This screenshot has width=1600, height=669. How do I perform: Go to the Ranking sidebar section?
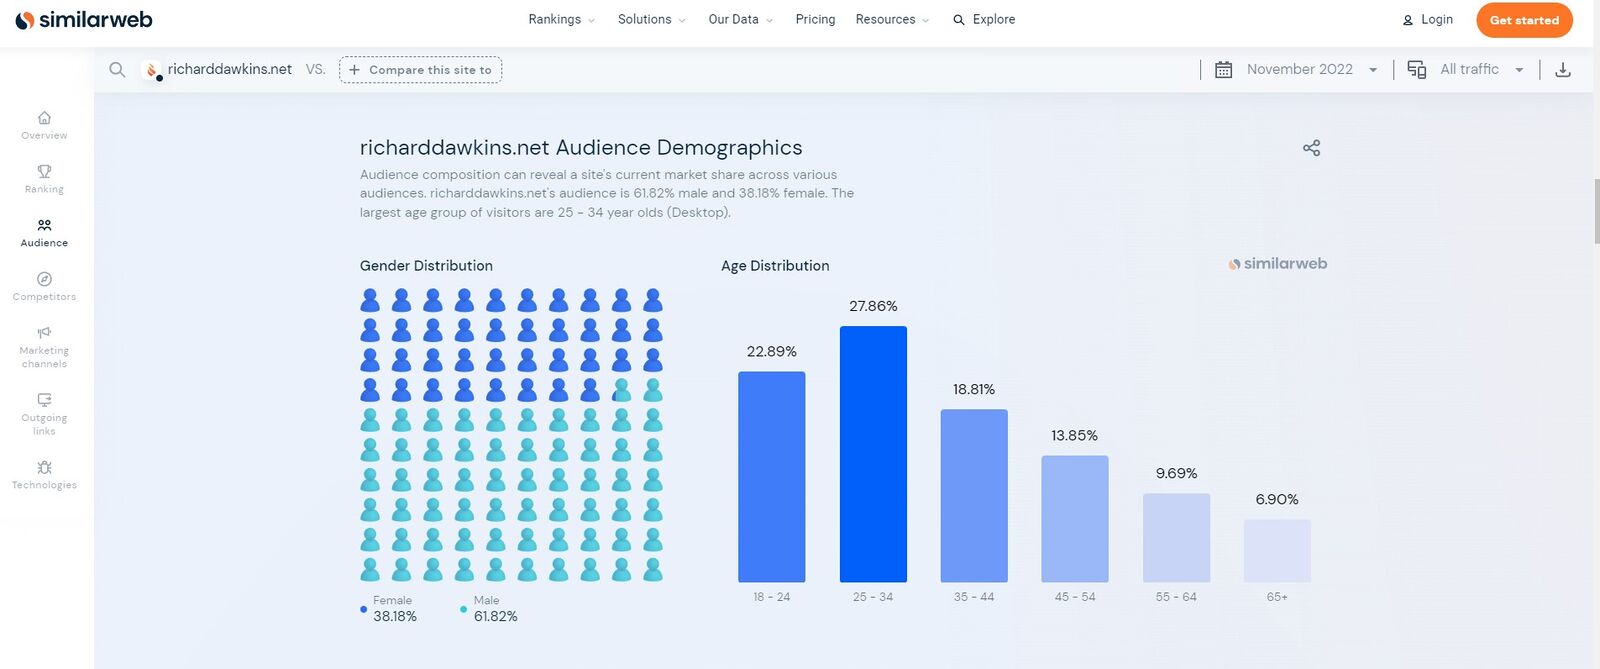tap(44, 179)
